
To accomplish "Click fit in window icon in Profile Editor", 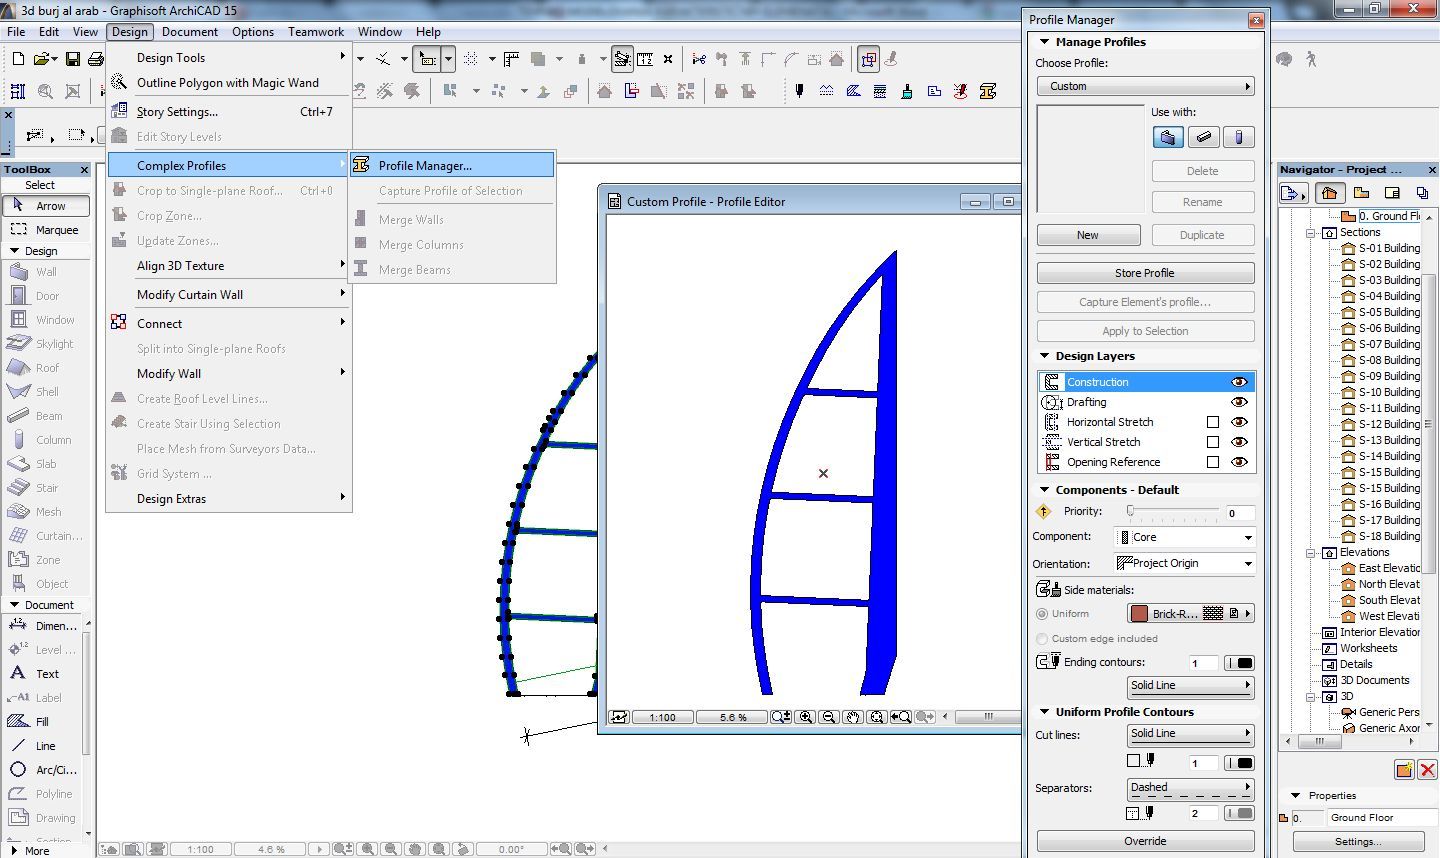I will pos(877,717).
